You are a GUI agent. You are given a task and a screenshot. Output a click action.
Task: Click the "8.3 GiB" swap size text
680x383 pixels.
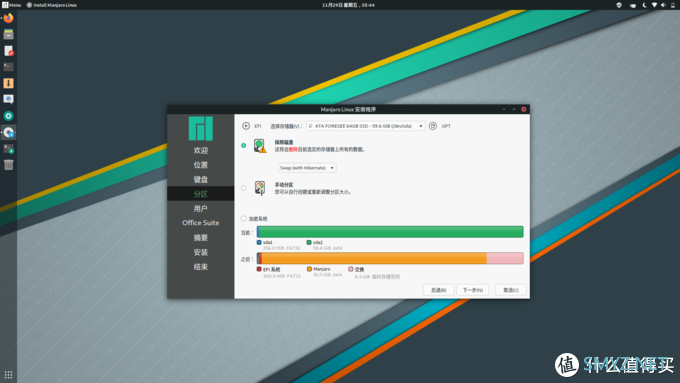pos(362,277)
